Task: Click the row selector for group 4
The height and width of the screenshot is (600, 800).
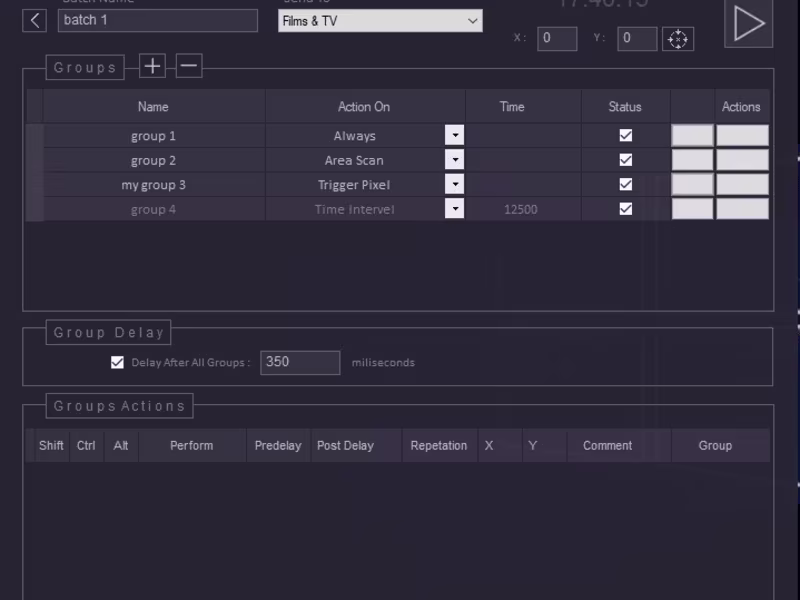Action: (x=35, y=209)
